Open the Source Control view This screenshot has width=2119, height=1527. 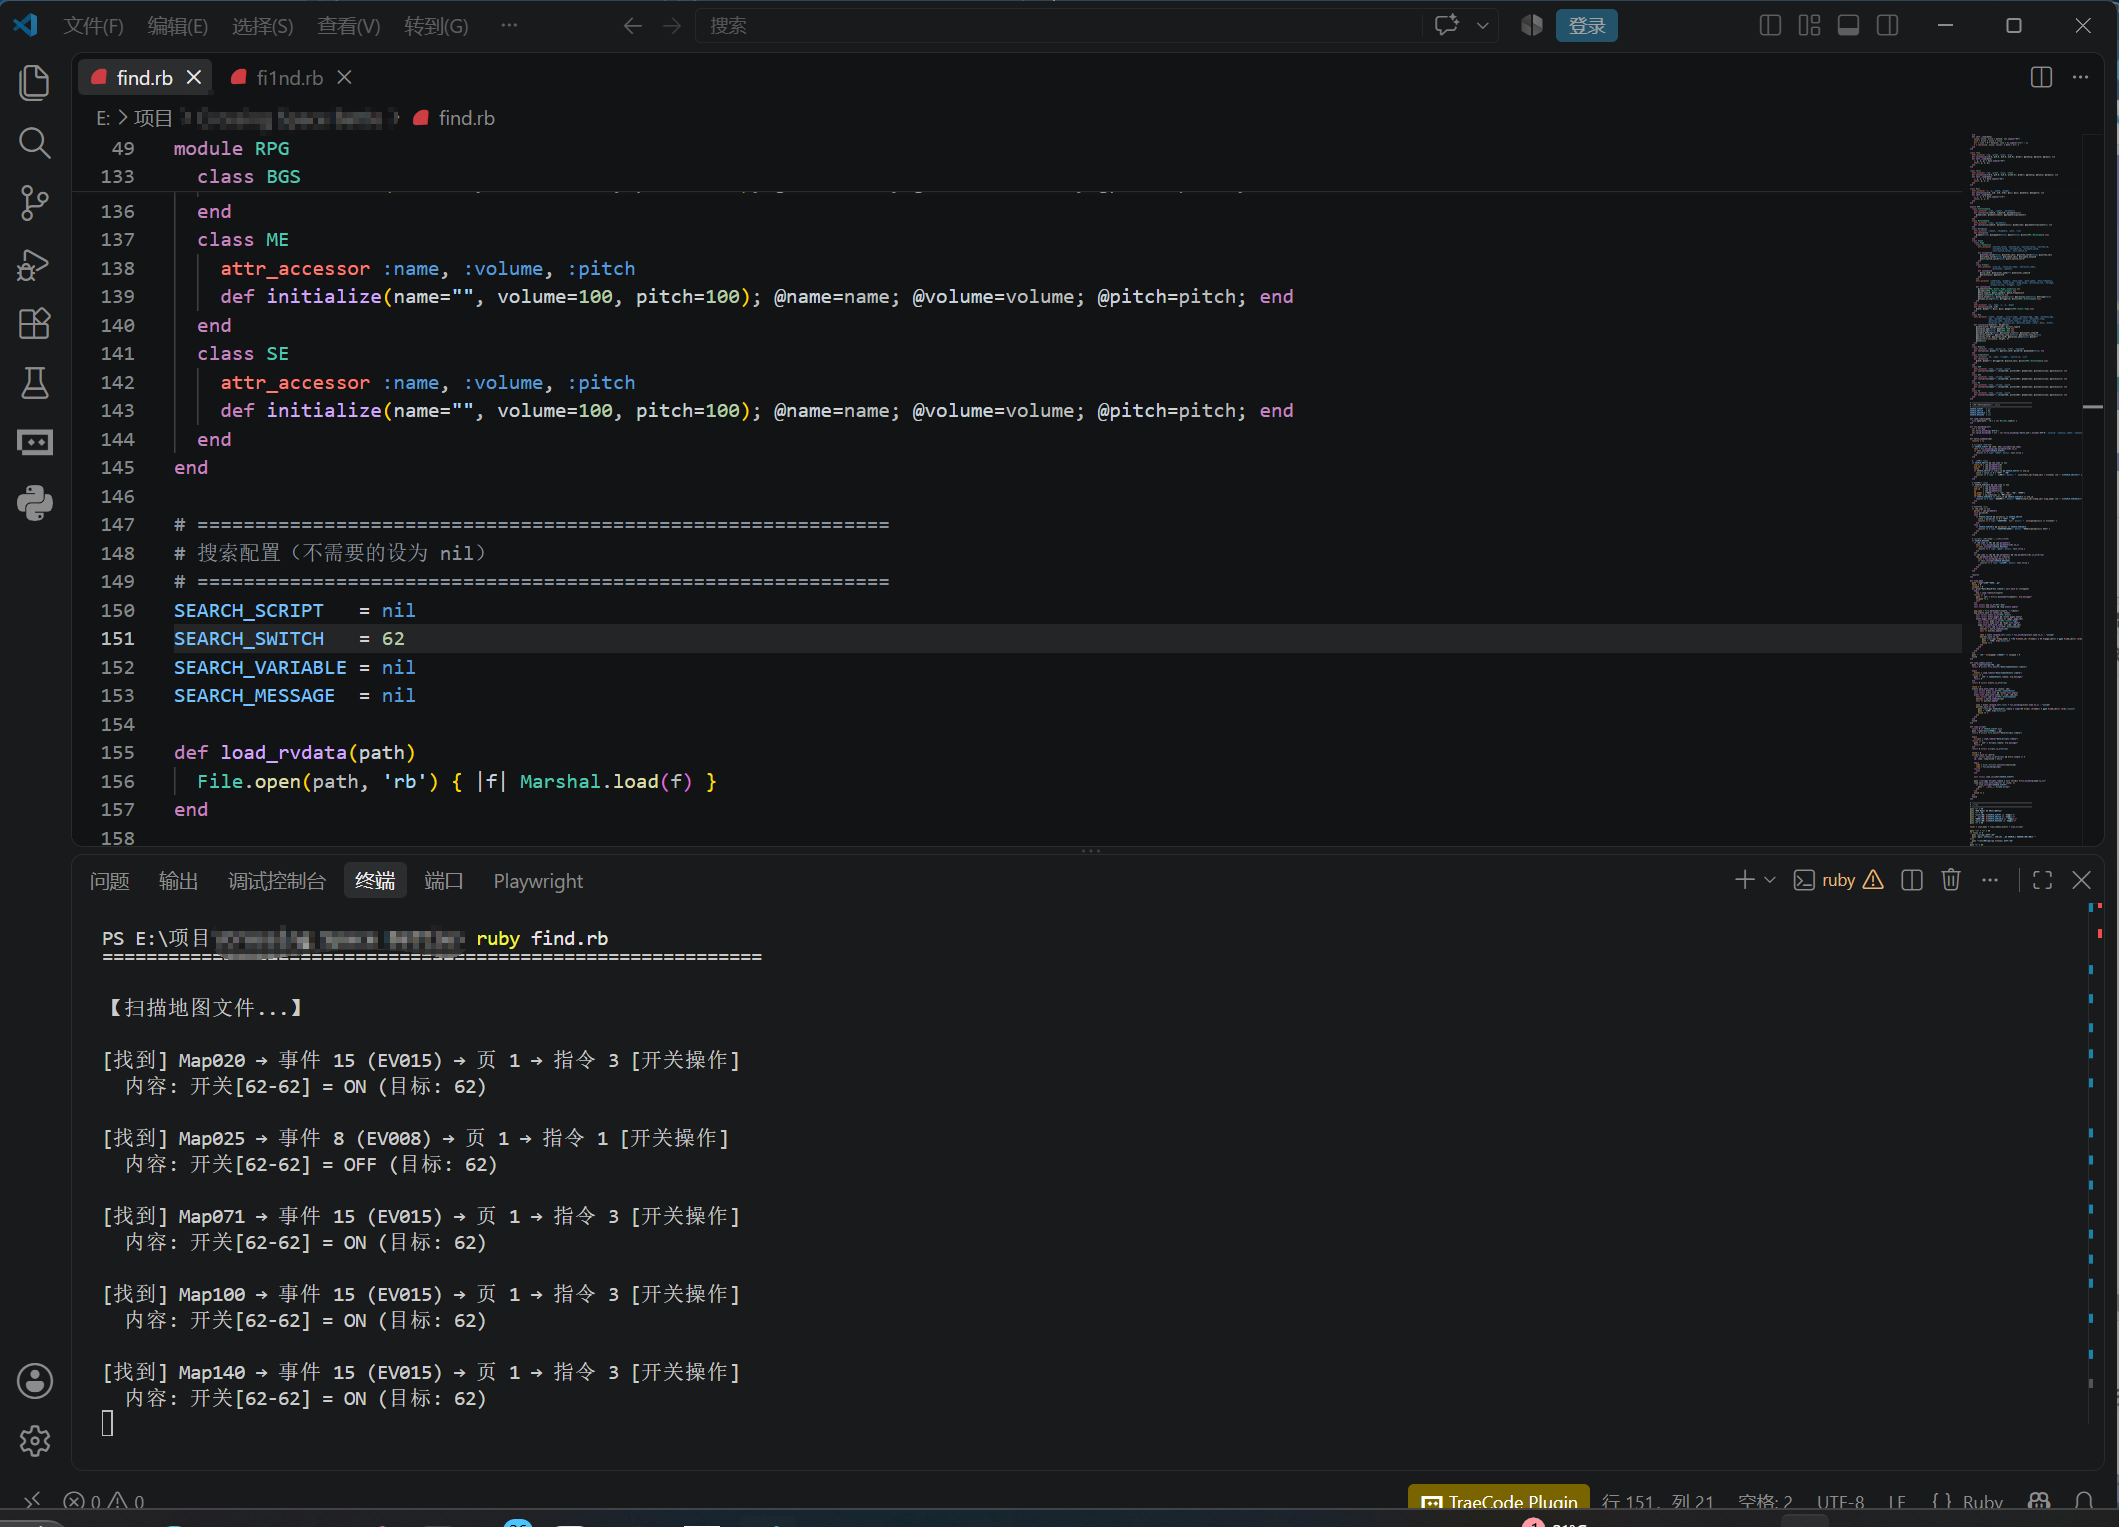pyautogui.click(x=35, y=203)
